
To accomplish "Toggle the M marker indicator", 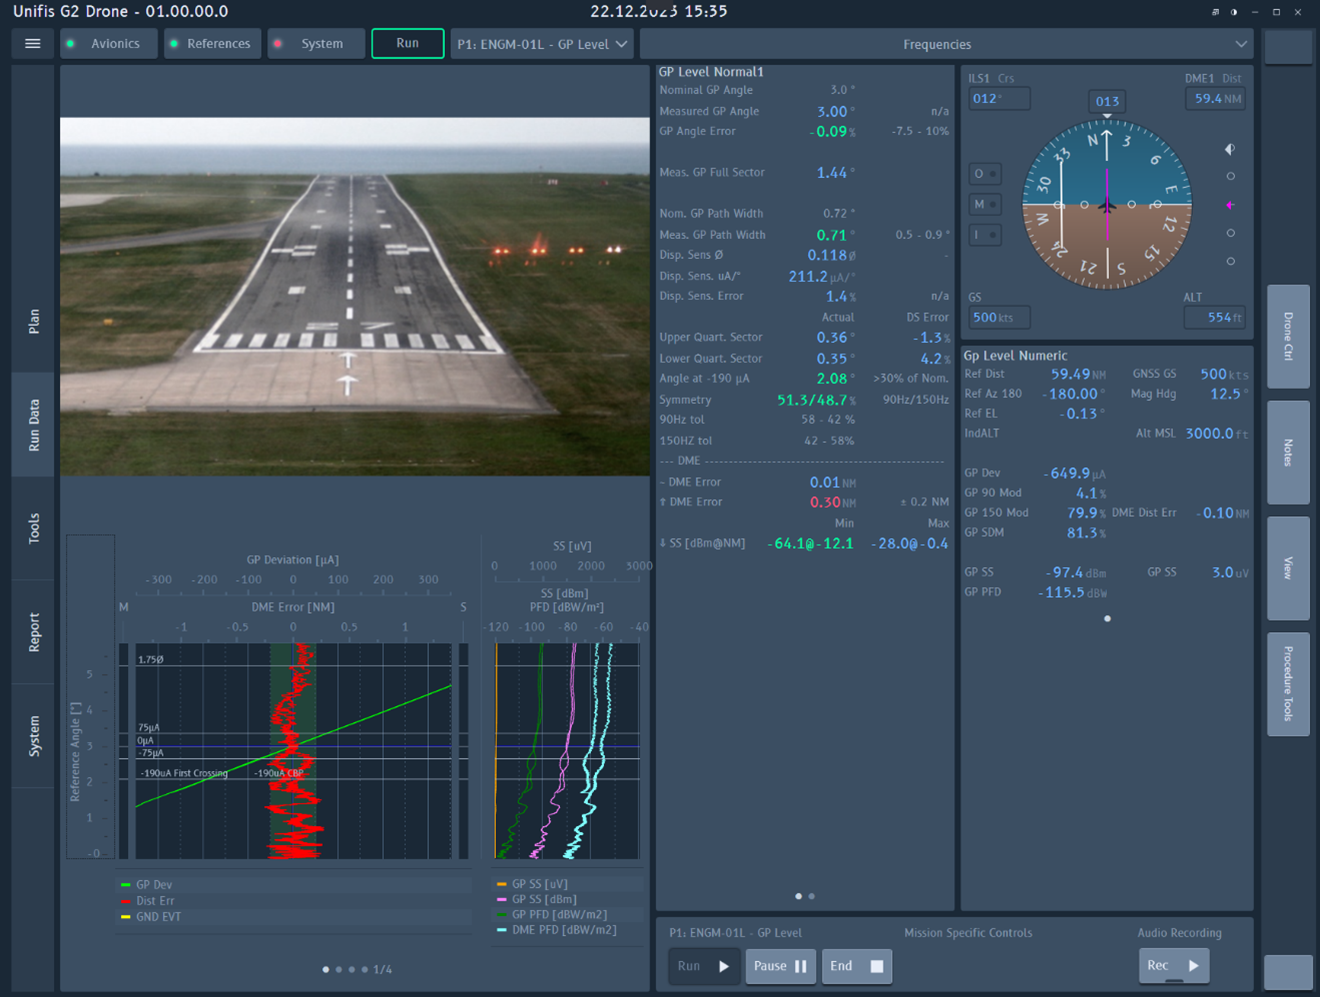I will click(984, 204).
